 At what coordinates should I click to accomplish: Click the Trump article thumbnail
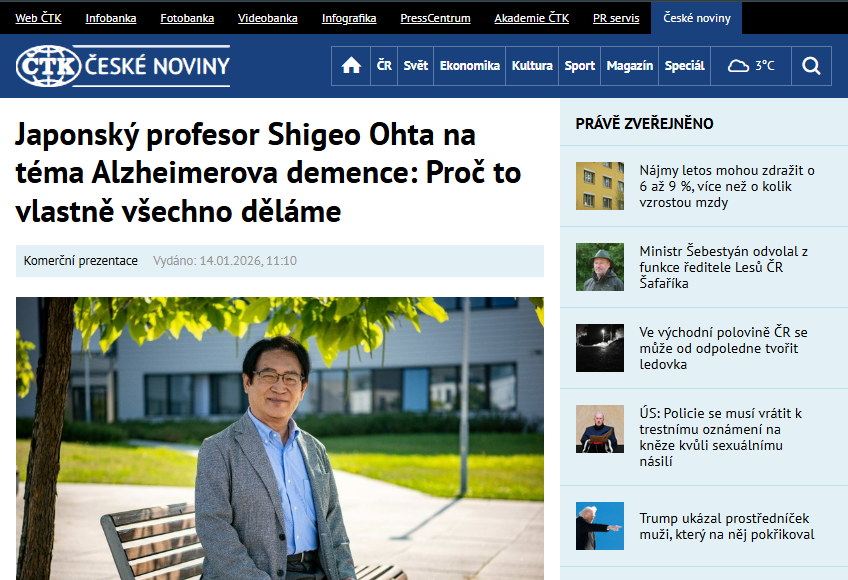(600, 526)
